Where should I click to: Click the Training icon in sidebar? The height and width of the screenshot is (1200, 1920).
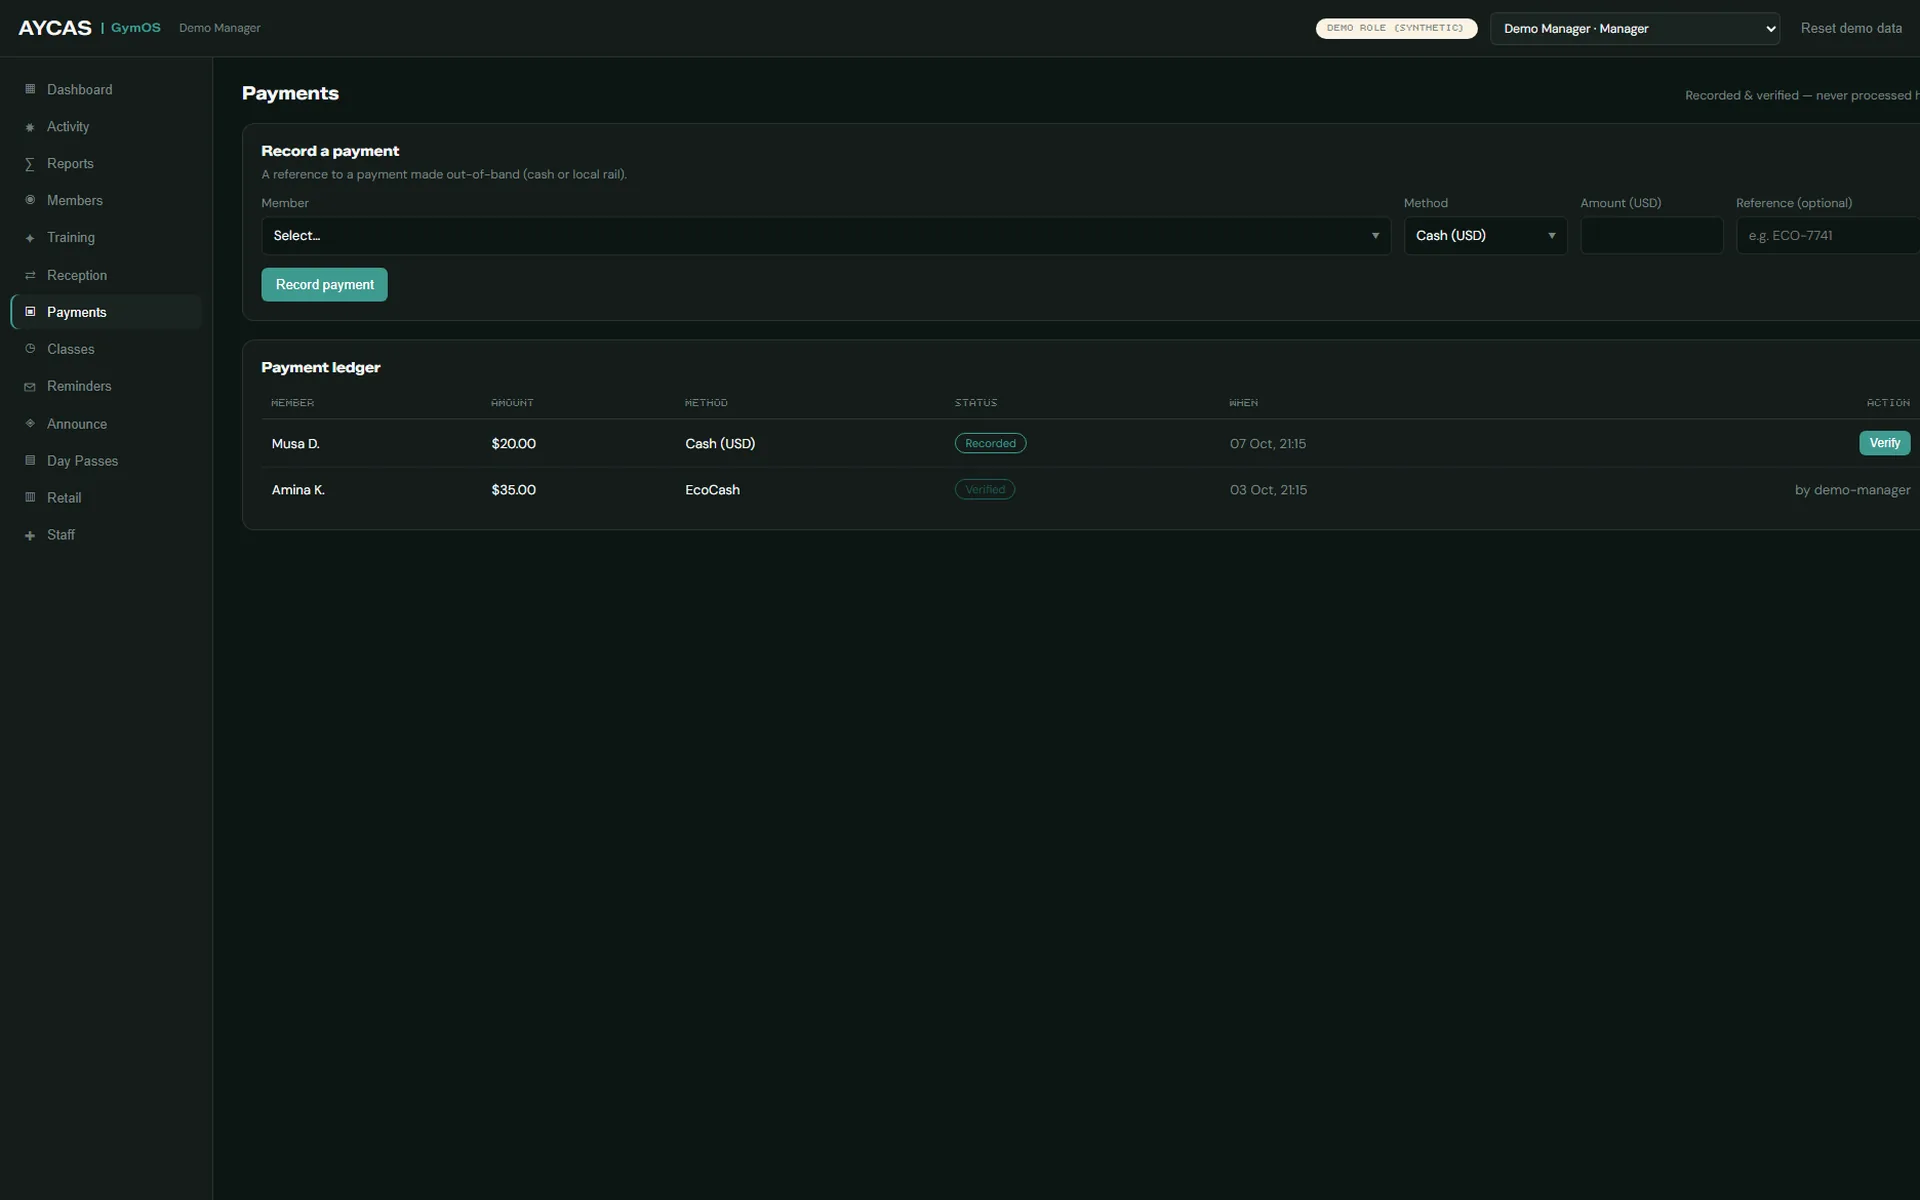click(x=30, y=238)
